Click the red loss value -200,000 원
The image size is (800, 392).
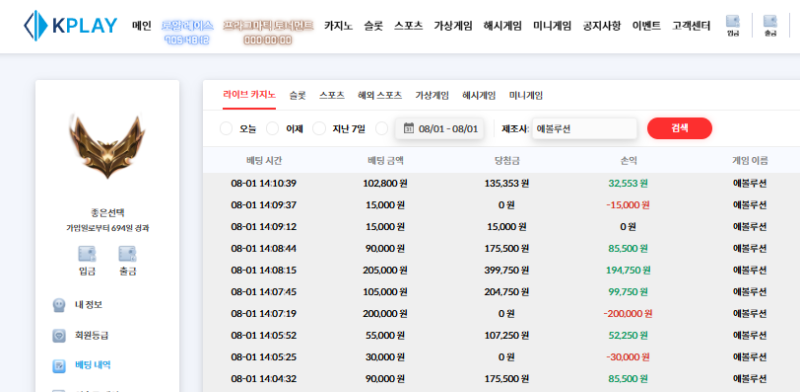coord(628,313)
